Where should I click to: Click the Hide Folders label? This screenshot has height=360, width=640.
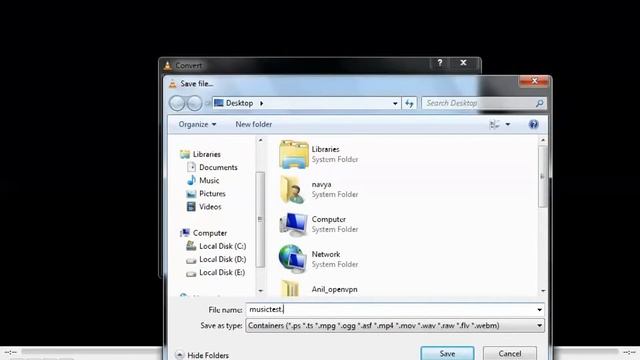pyautogui.click(x=208, y=355)
